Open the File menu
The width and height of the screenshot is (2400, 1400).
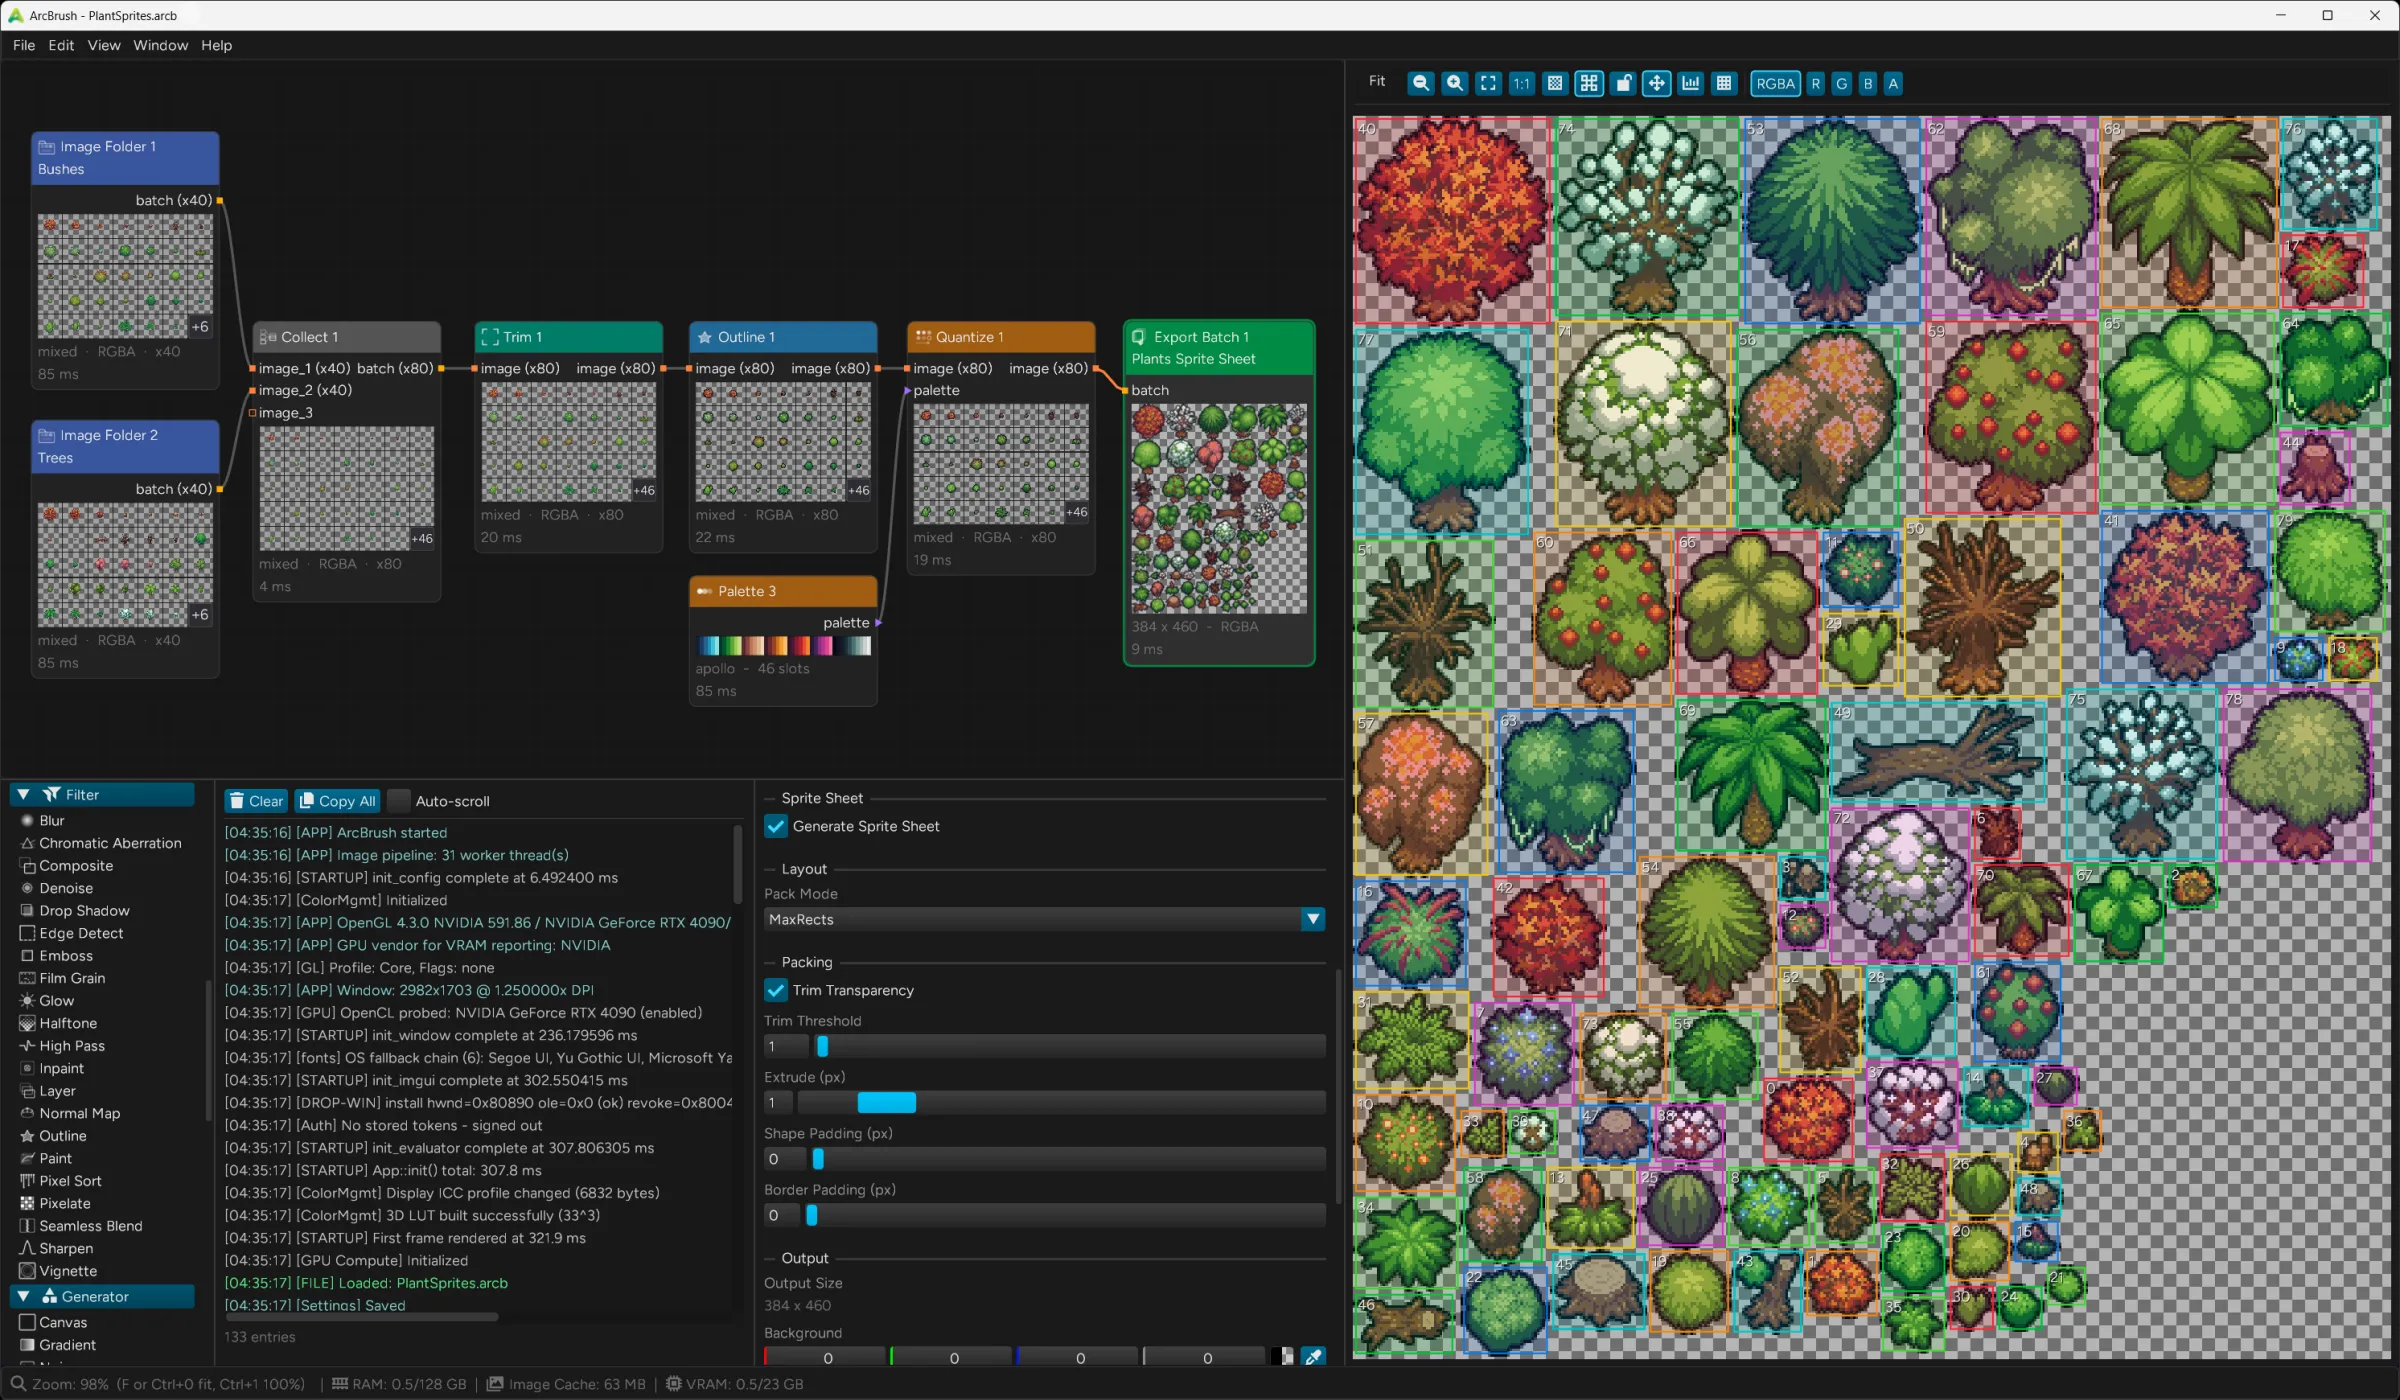click(x=24, y=45)
